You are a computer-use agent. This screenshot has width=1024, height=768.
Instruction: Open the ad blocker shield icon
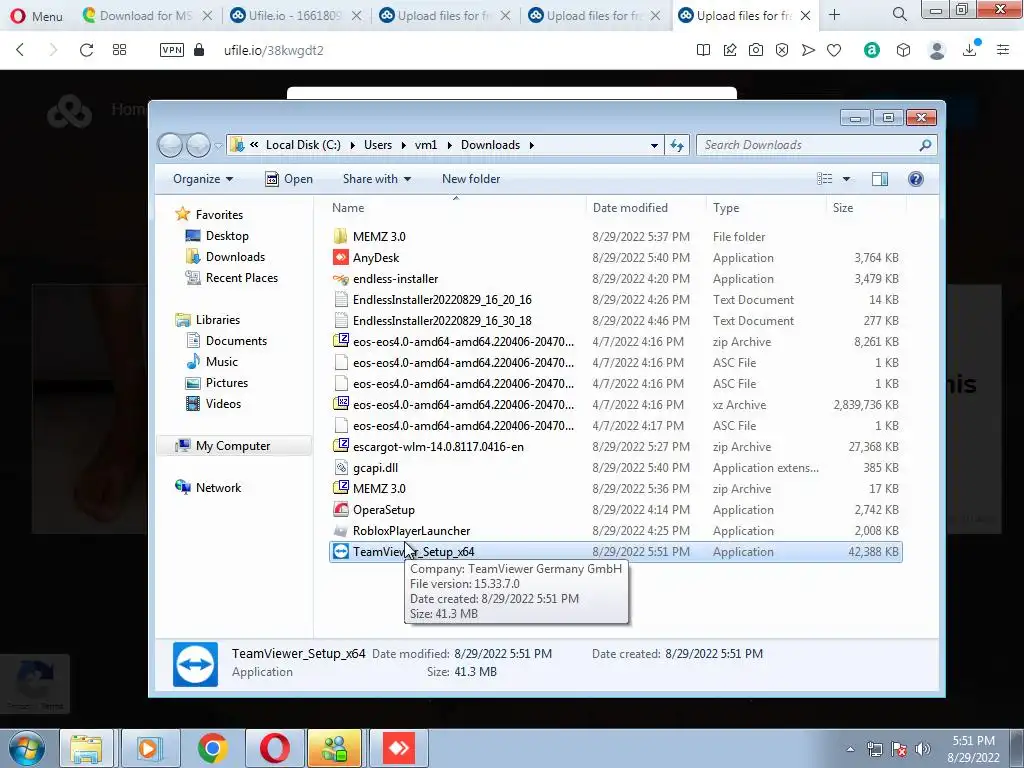[782, 50]
